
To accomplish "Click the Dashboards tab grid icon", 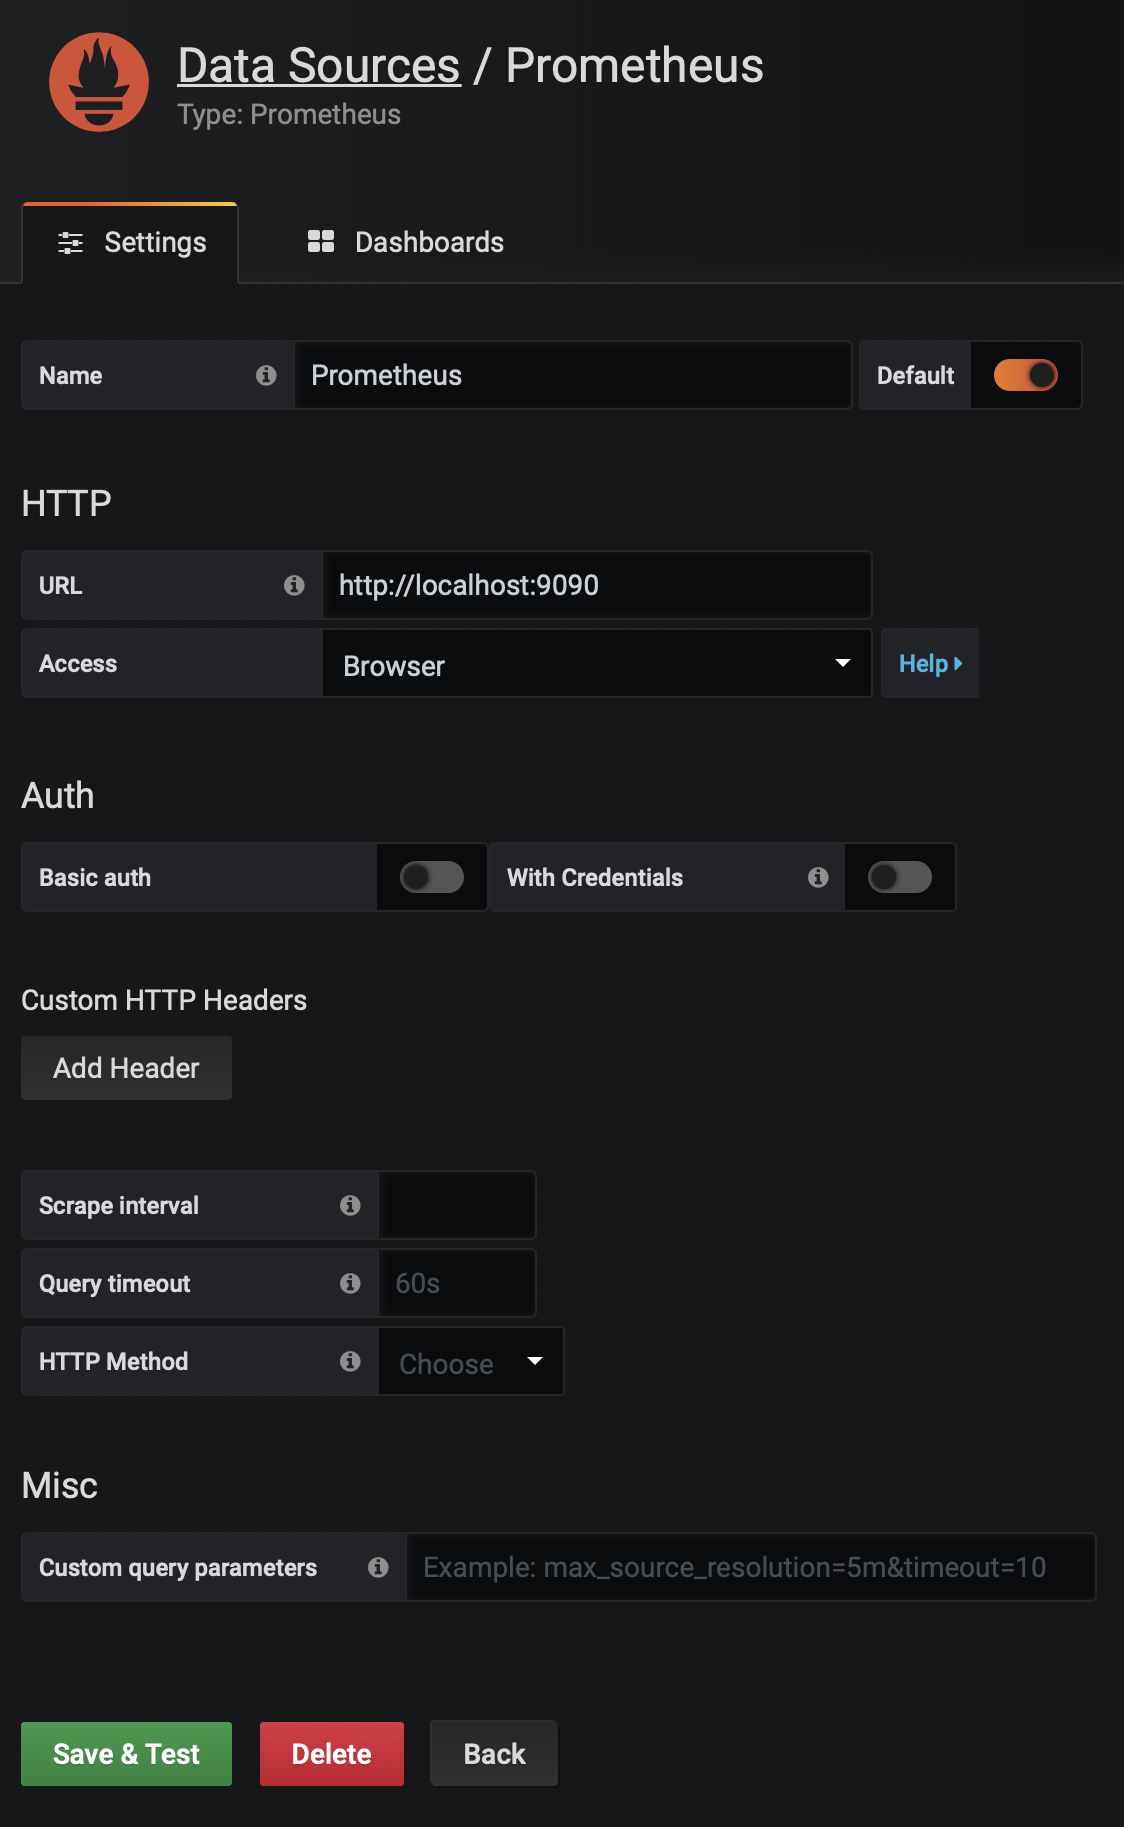I will point(321,241).
